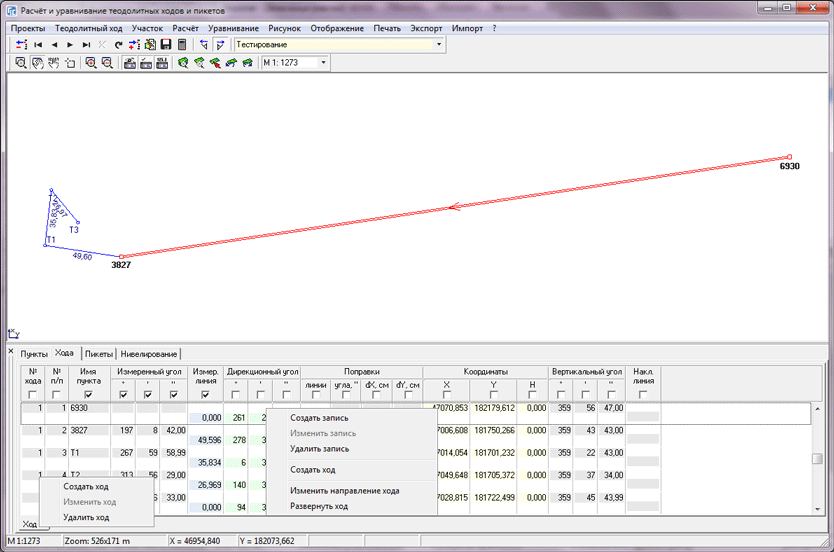834x552 pixels.
Task: Save with the floppy disk icon
Action: click(x=166, y=45)
